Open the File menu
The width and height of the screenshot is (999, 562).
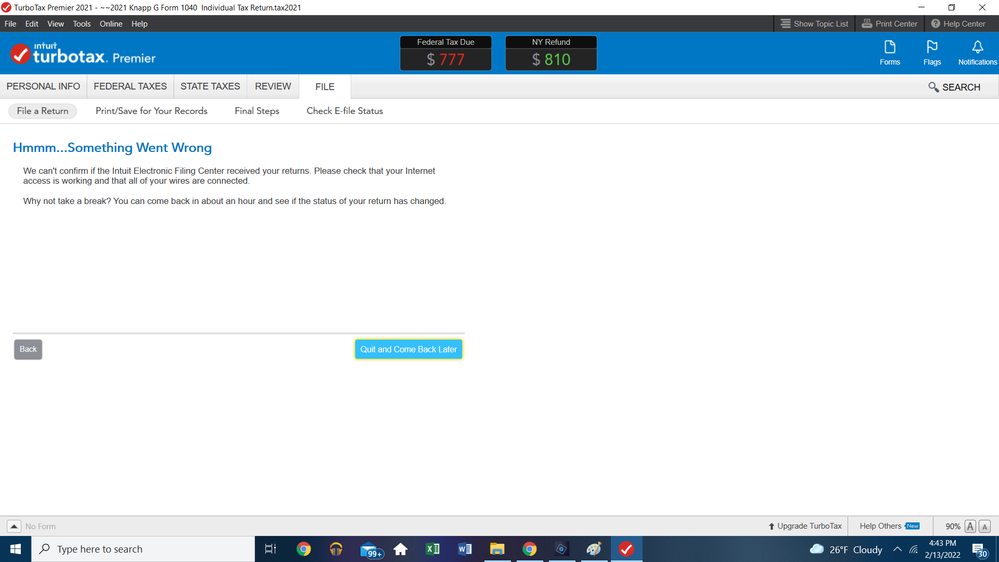(10, 24)
